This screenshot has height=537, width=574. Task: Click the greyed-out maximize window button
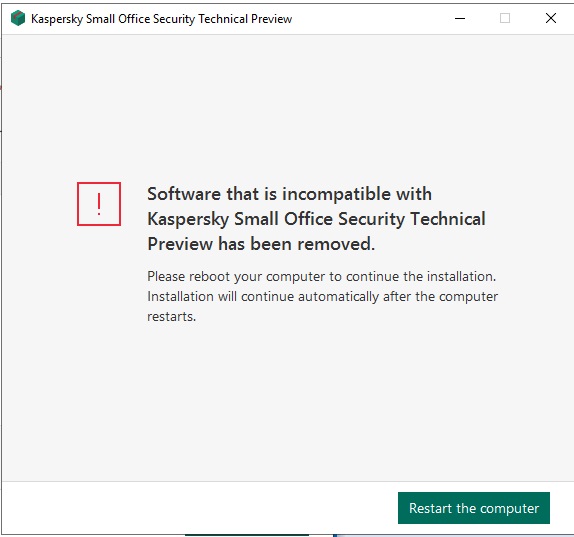click(x=505, y=18)
